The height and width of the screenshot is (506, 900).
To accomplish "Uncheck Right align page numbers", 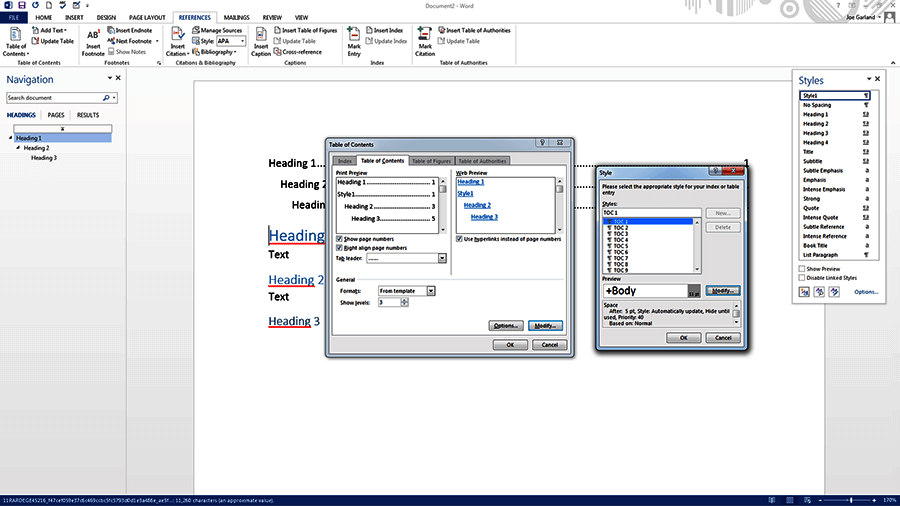I will point(339,248).
